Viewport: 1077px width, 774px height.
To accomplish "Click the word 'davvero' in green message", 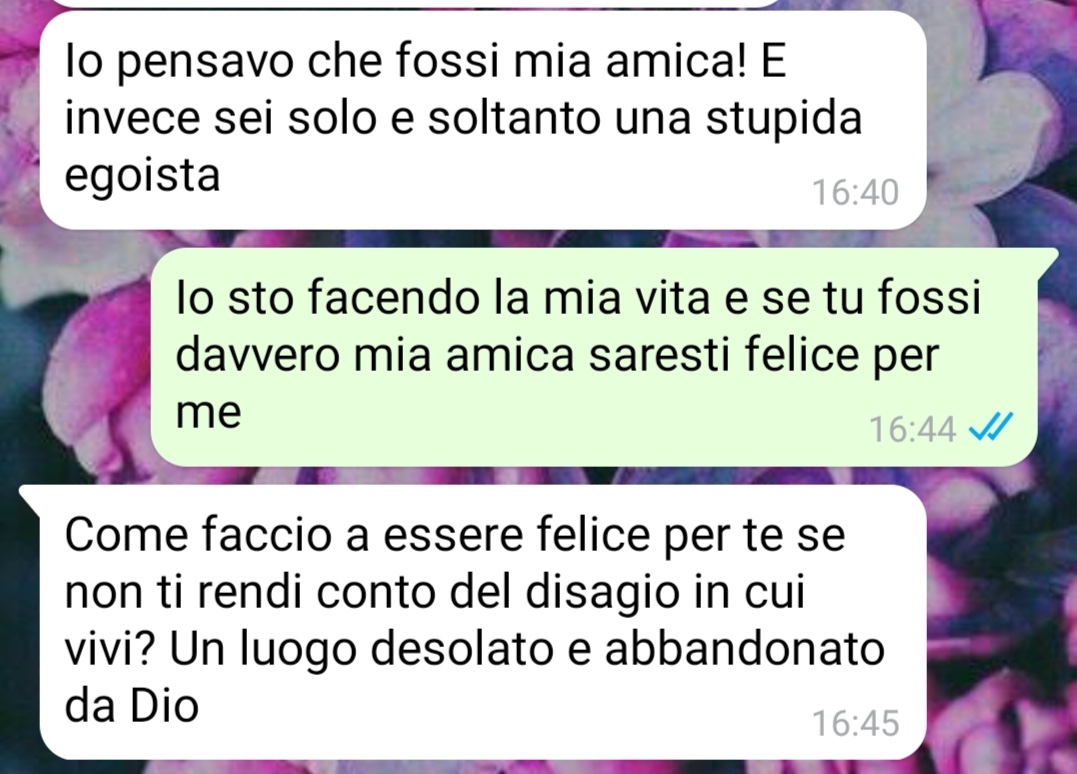I will click(258, 356).
